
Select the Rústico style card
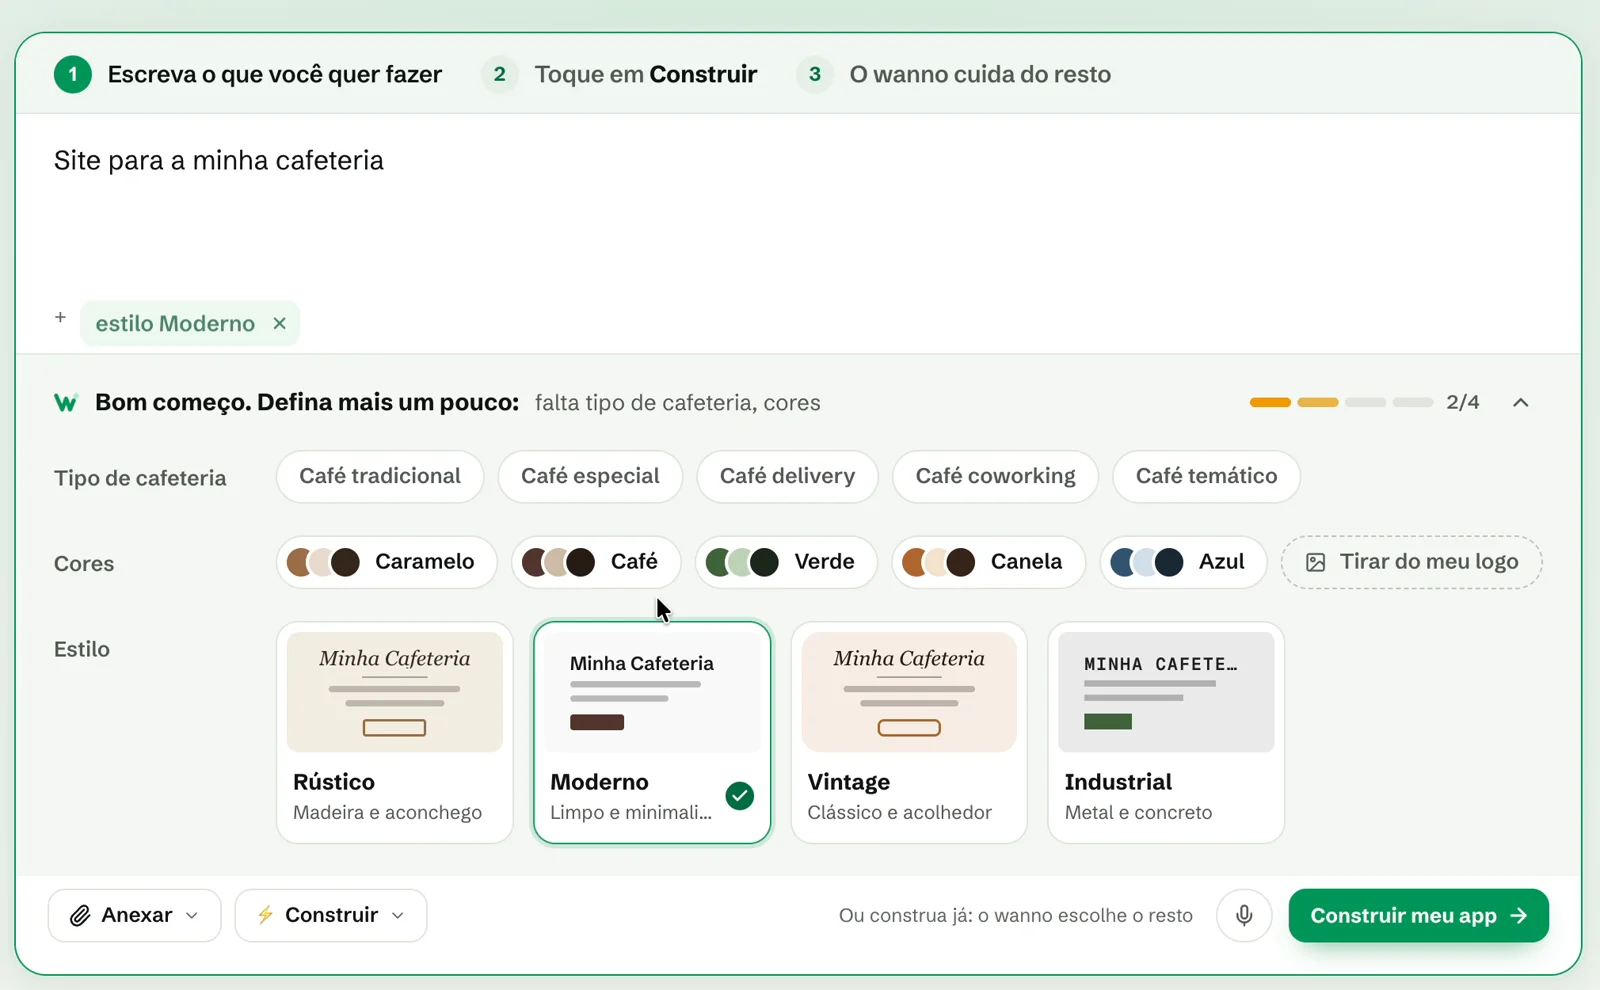[395, 733]
